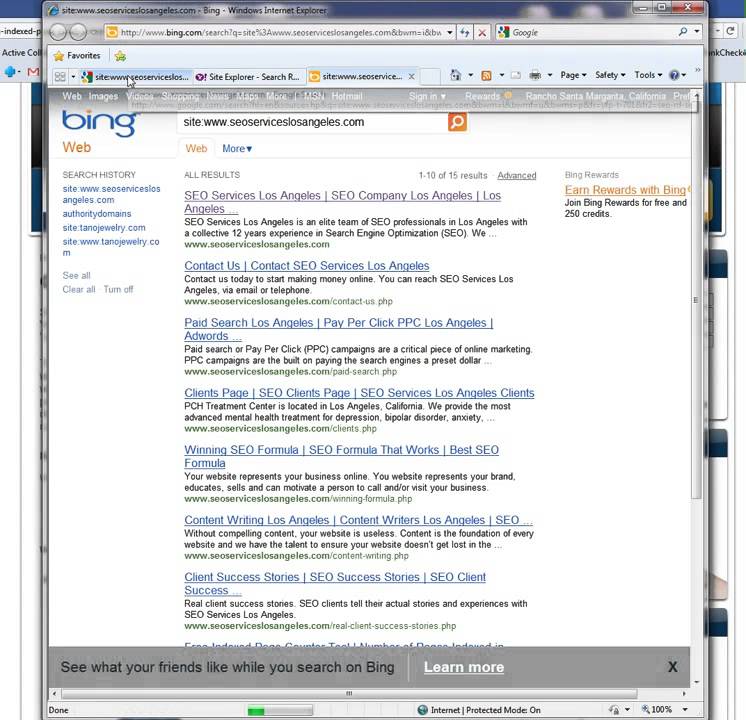
Task: Print the page using printer icon
Action: (535, 75)
